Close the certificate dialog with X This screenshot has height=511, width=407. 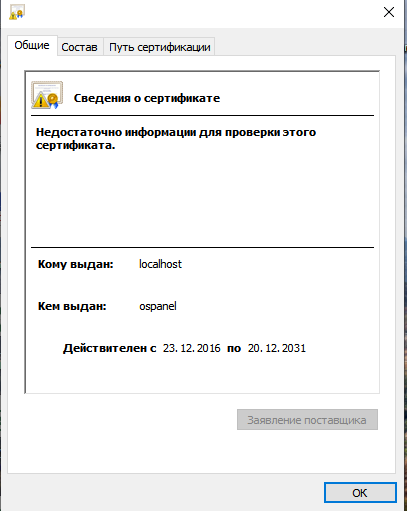click(x=389, y=12)
